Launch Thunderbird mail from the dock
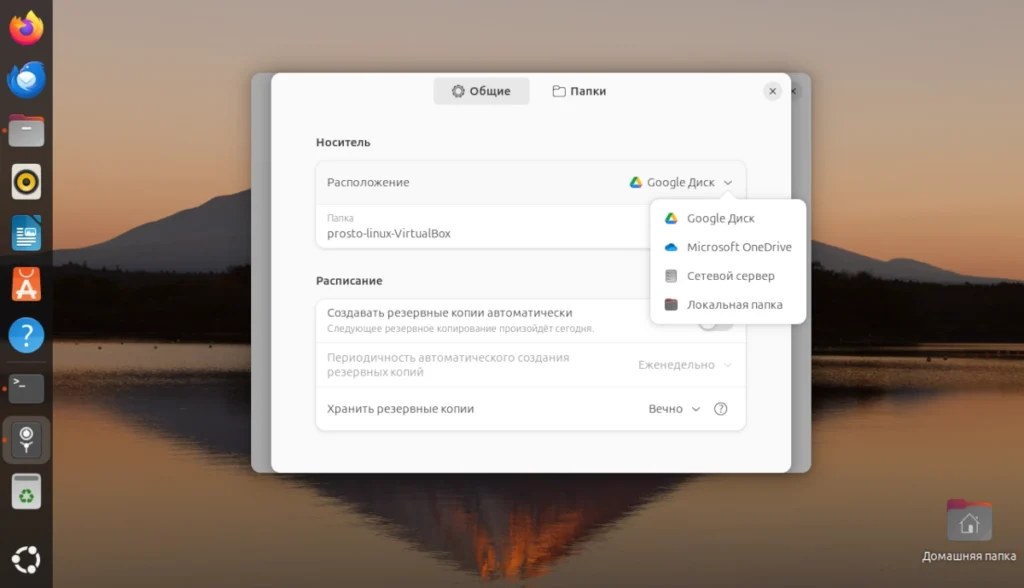 (26, 80)
